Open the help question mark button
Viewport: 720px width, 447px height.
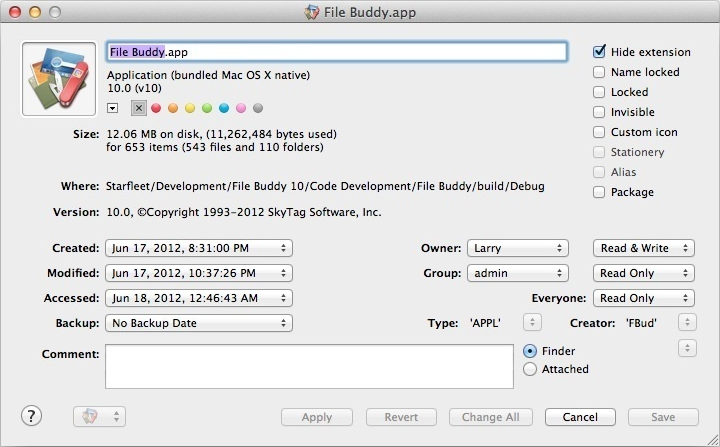pyautogui.click(x=31, y=416)
